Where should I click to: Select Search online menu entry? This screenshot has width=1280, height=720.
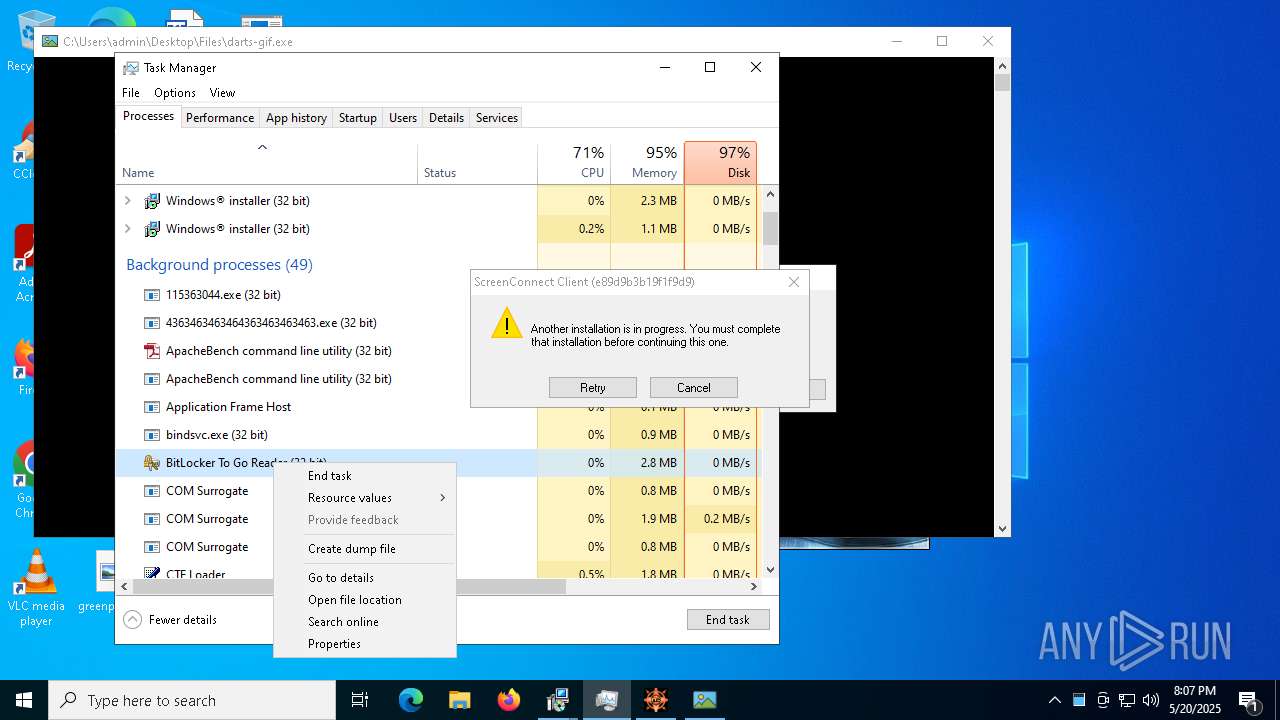click(x=365, y=622)
